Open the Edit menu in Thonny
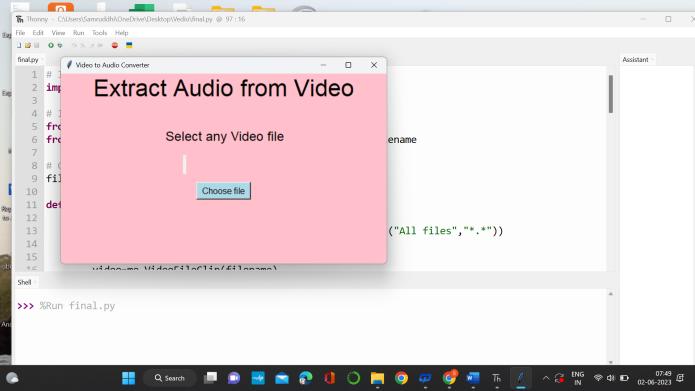The height and width of the screenshot is (391, 695). coord(38,33)
